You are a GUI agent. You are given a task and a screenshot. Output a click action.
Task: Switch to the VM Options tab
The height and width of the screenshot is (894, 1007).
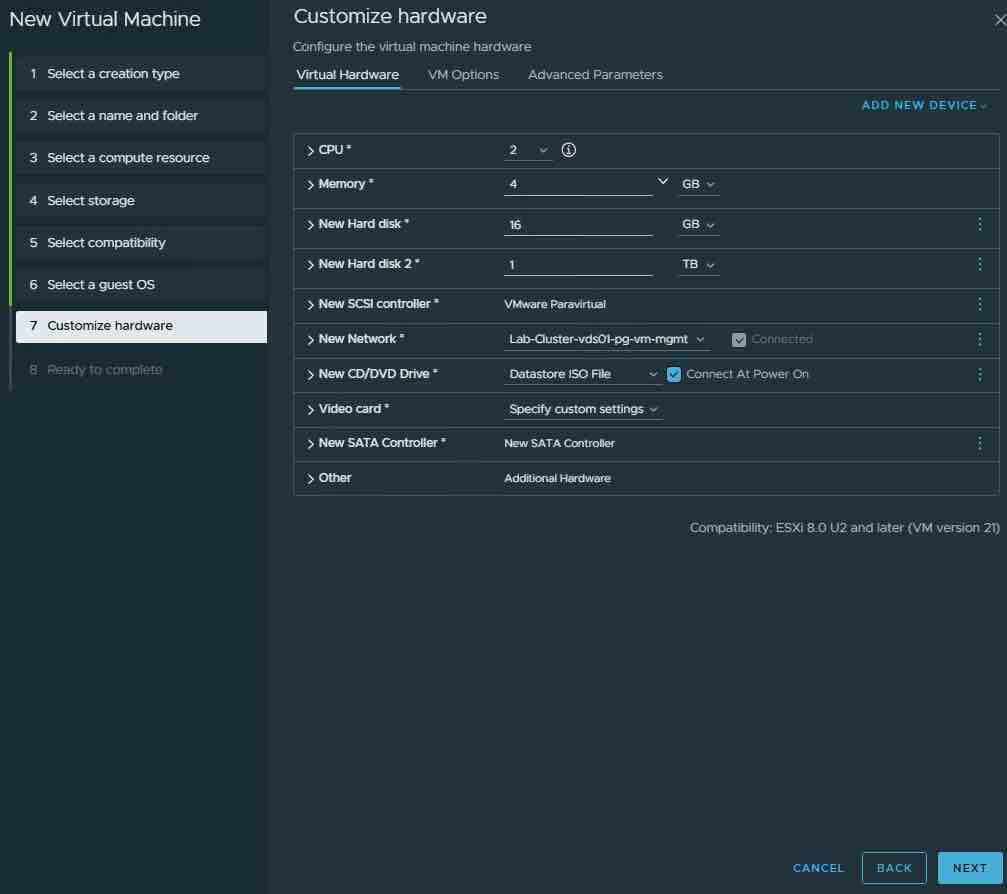click(x=463, y=75)
